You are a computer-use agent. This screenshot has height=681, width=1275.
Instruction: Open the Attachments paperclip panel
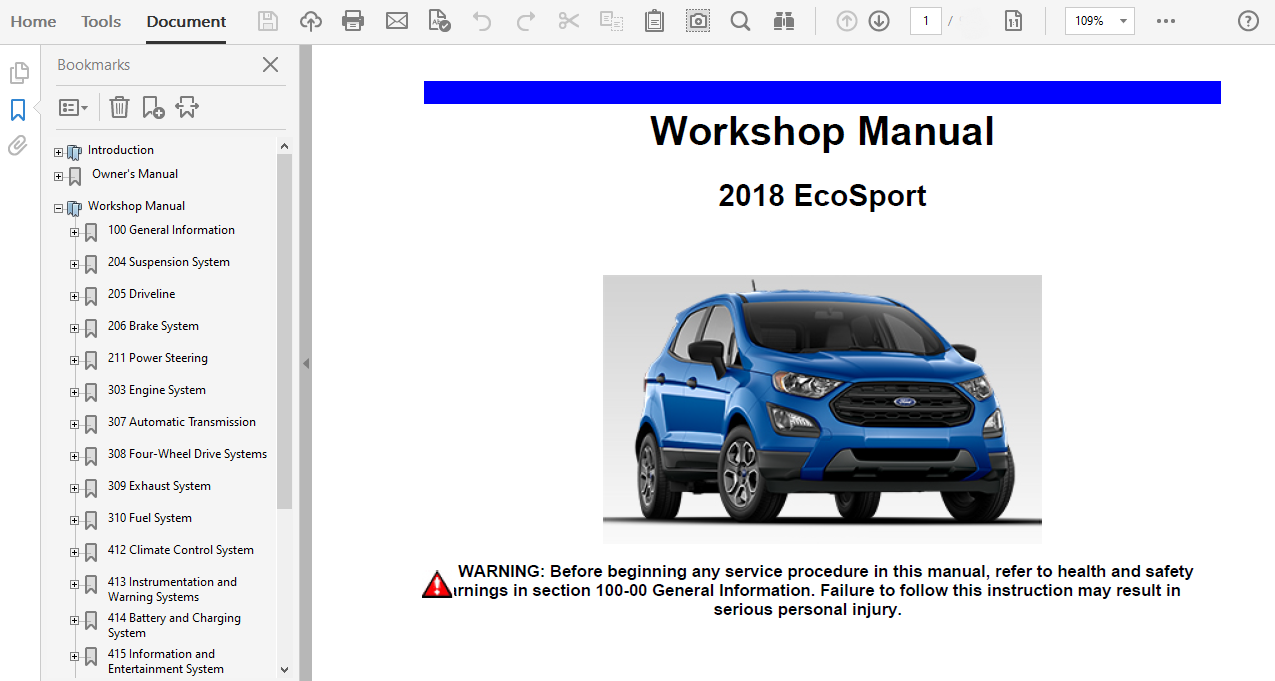point(18,146)
